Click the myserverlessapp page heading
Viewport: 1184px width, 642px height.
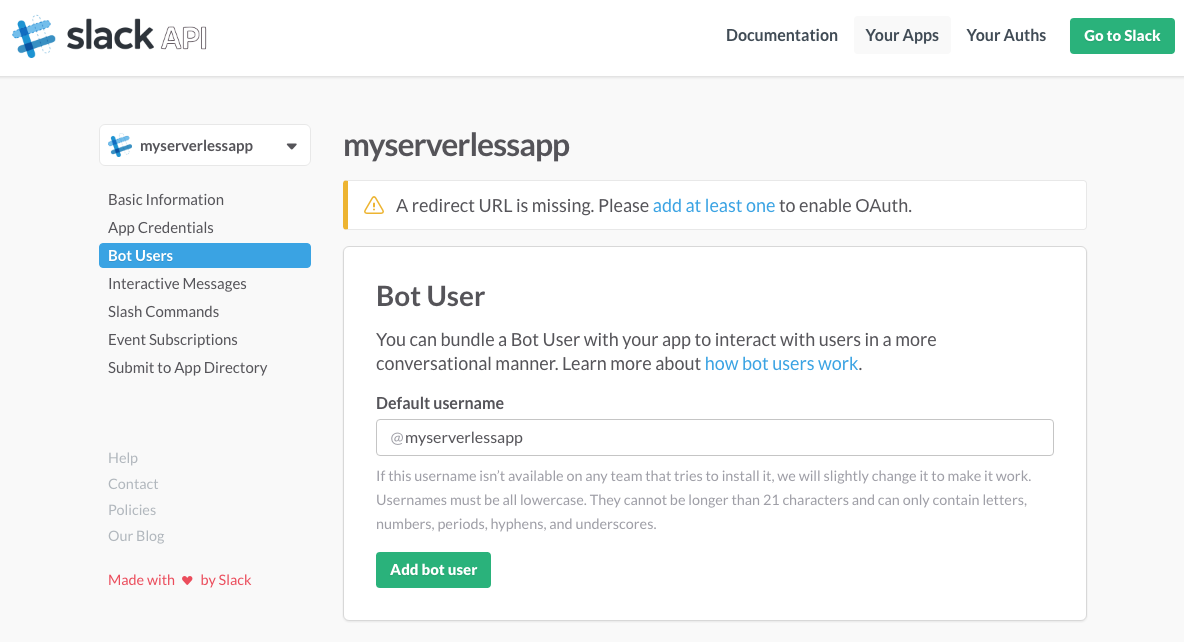point(456,145)
